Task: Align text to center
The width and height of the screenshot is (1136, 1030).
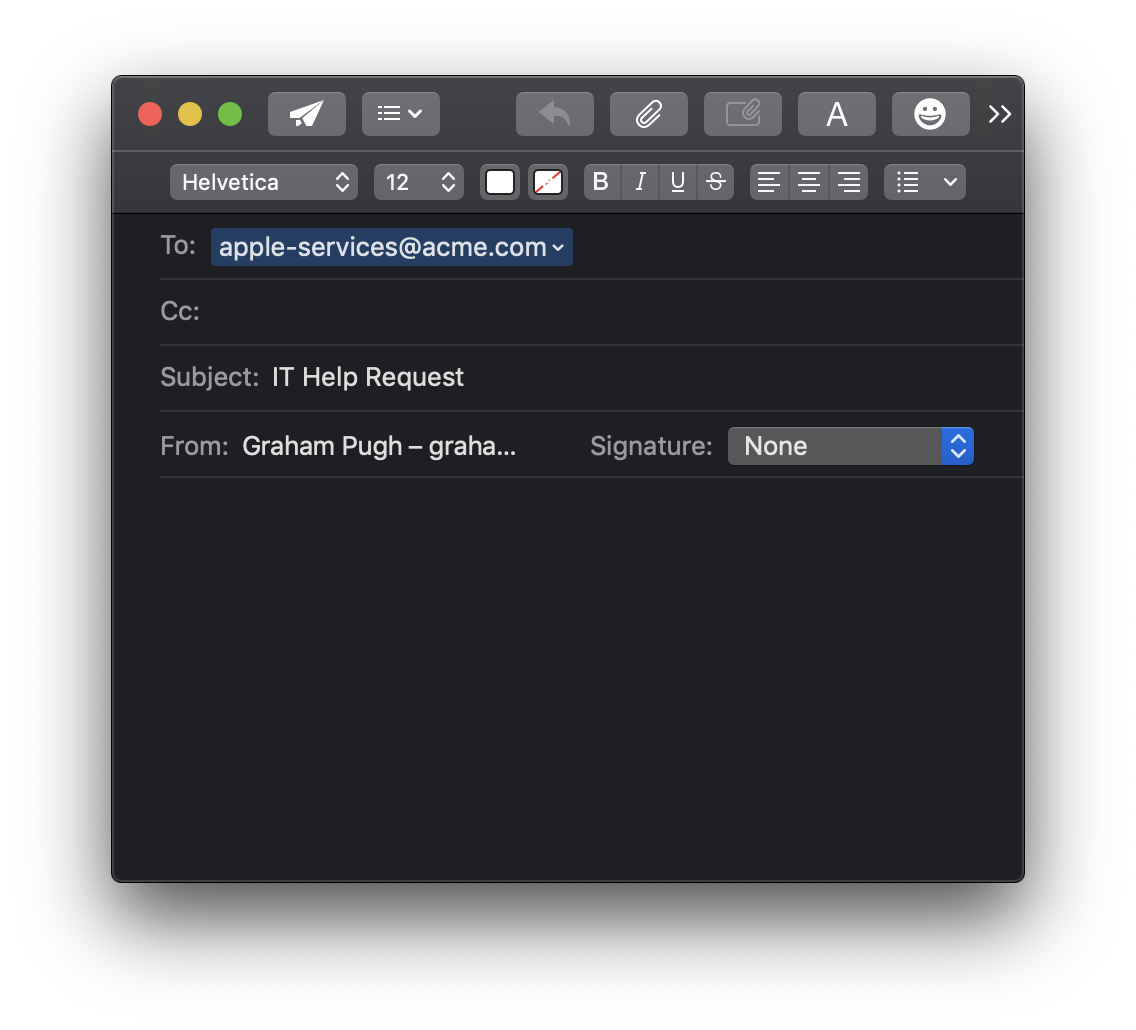Action: (809, 182)
